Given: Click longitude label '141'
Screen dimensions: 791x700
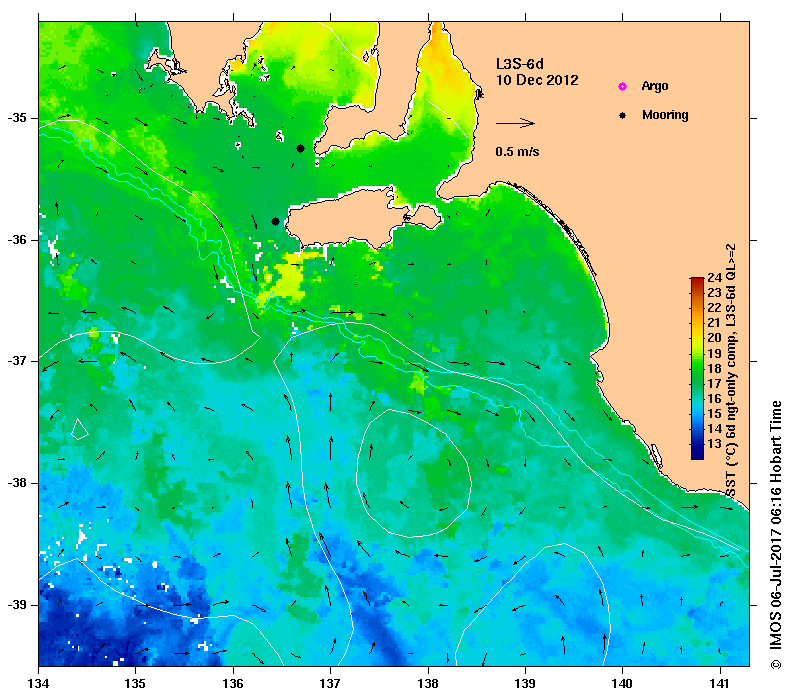Looking at the screenshot, I should point(720,684).
